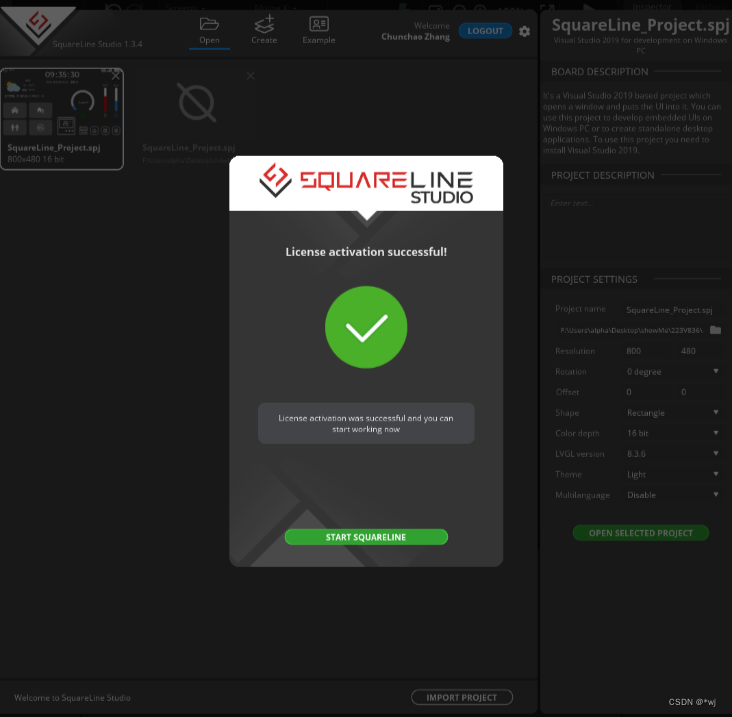Click the License activation successful heading
Viewport: 732px width, 717px height.
[366, 252]
